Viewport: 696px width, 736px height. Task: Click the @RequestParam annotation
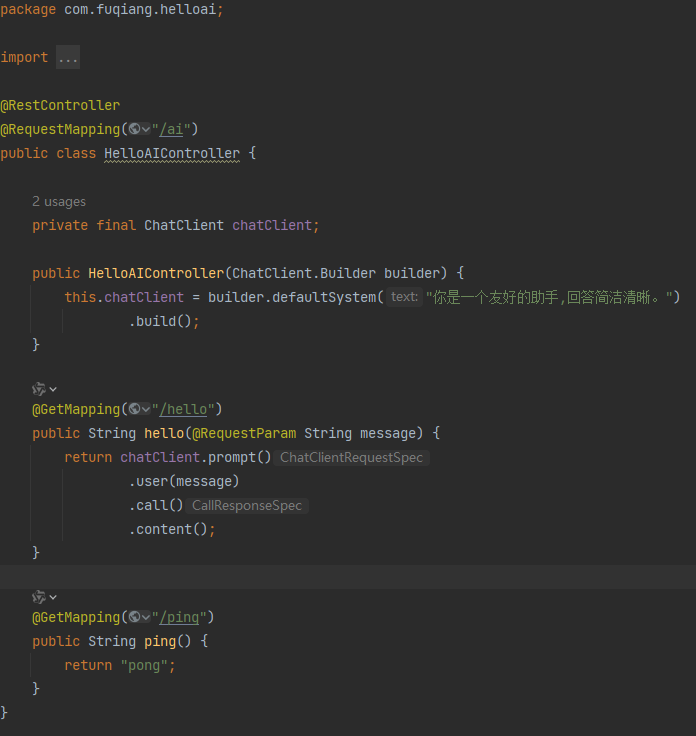(244, 433)
